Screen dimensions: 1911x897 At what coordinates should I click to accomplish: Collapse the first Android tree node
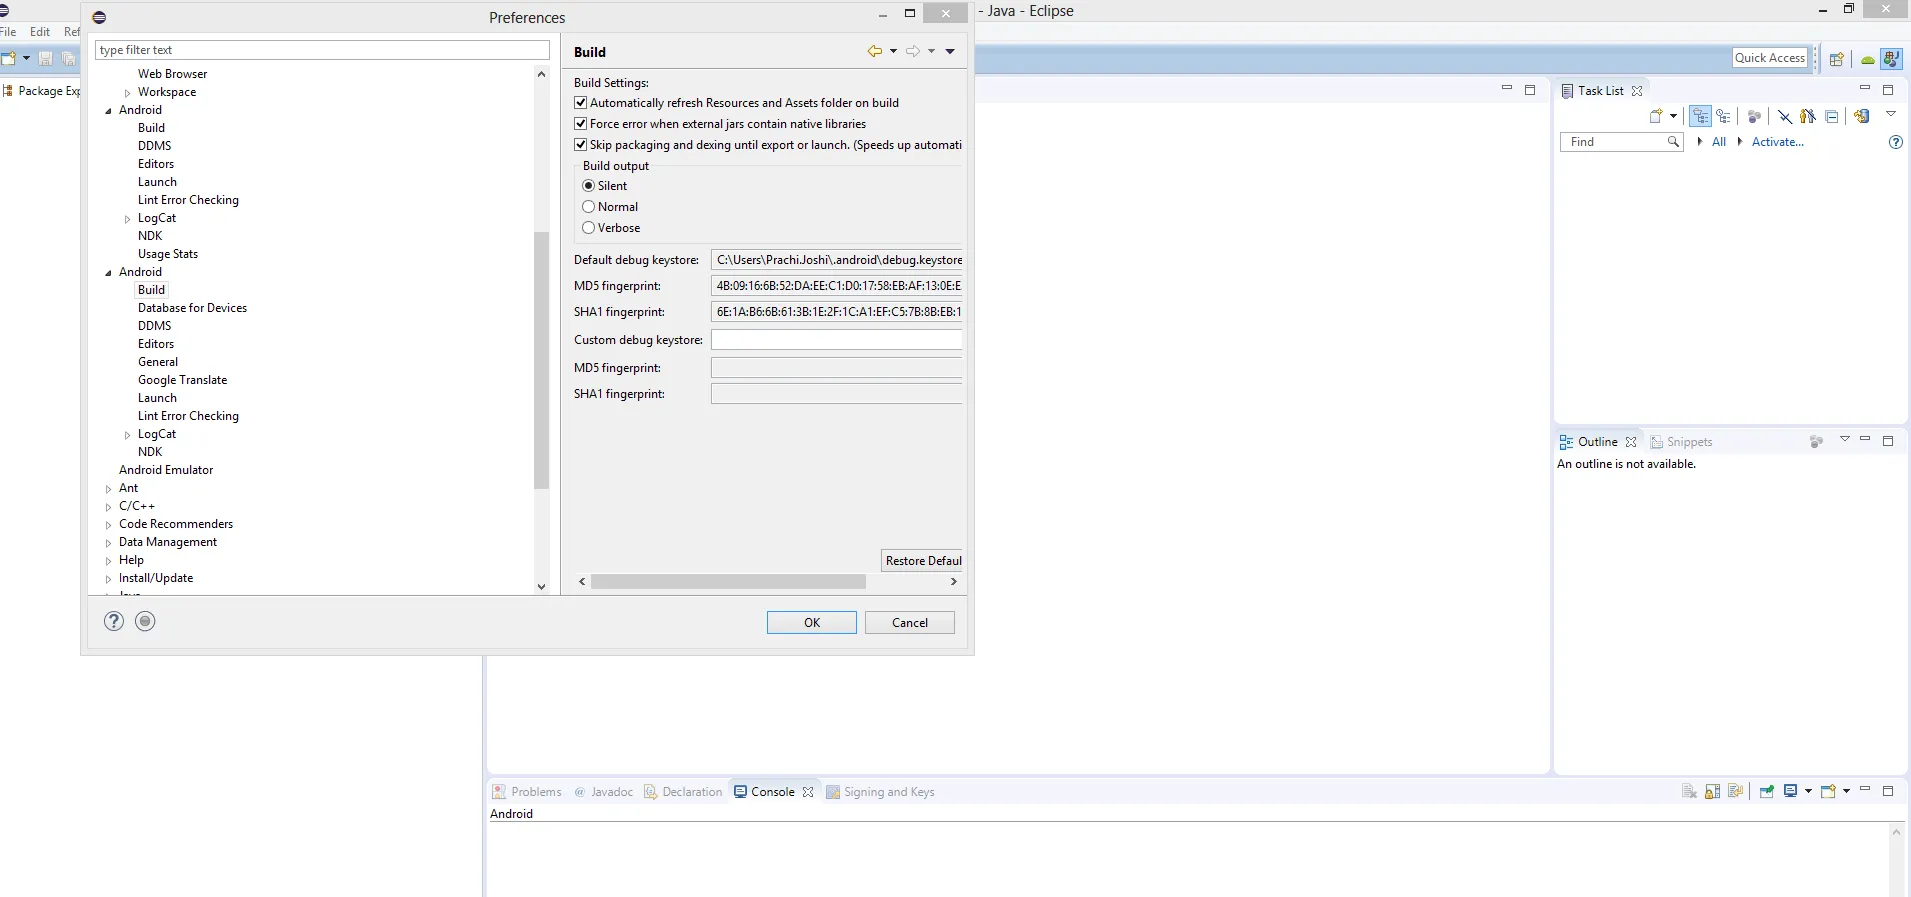coord(108,111)
